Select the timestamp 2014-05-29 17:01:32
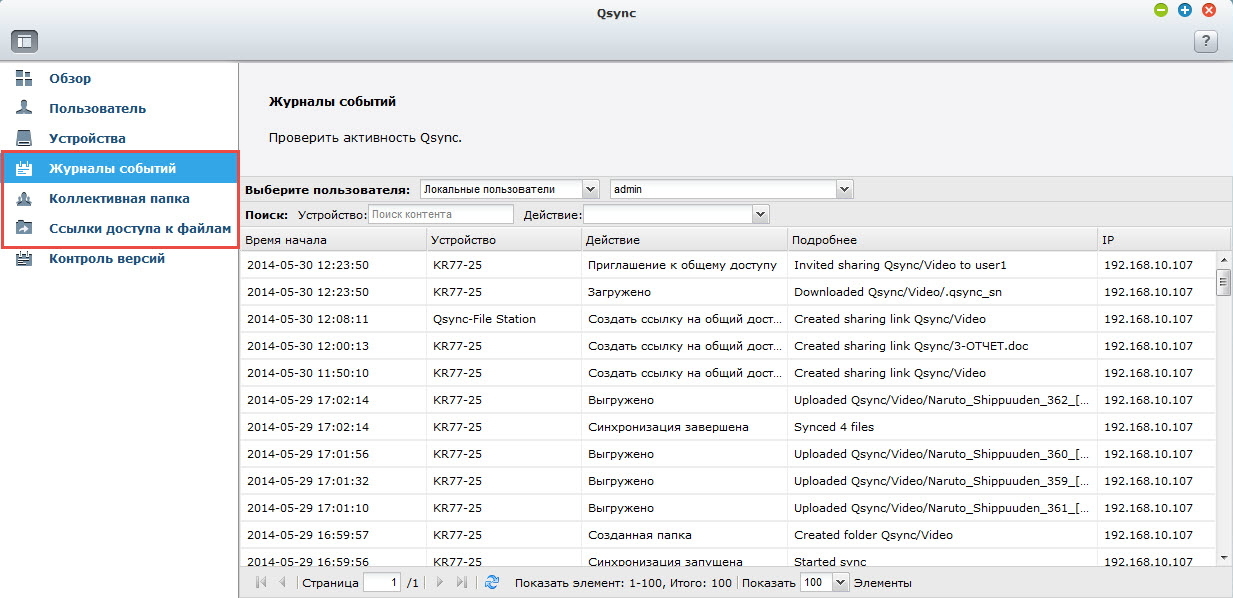The height and width of the screenshot is (598, 1233). coord(308,481)
